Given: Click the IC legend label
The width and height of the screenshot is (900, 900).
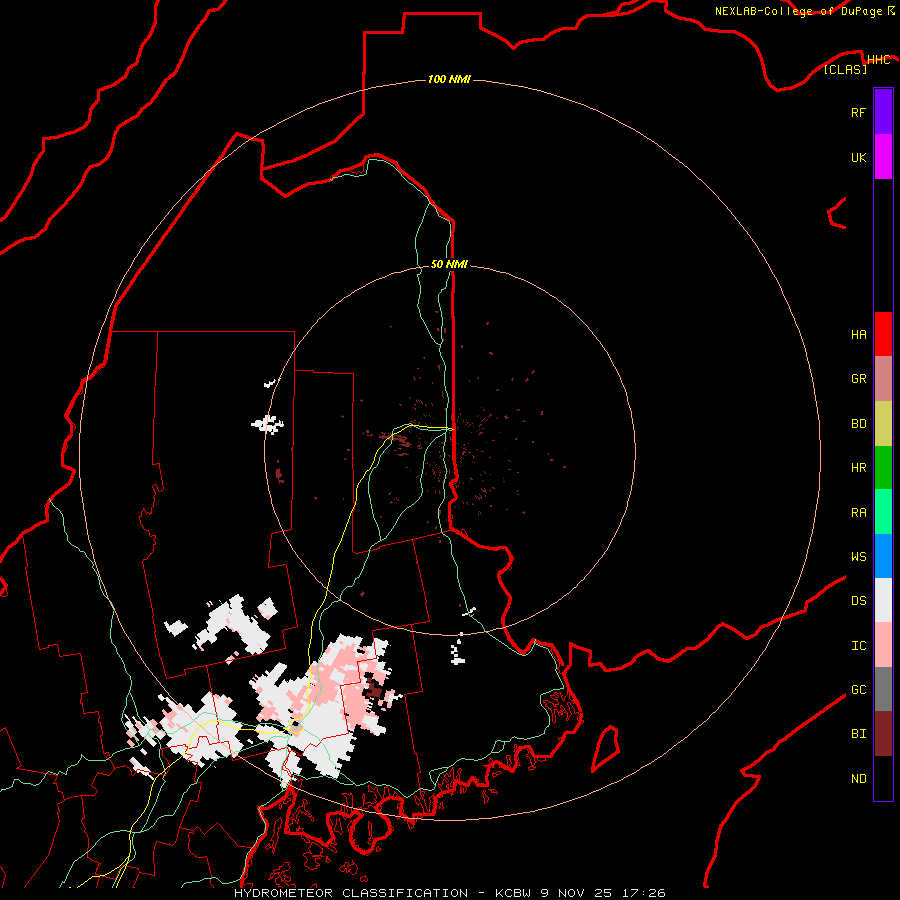Looking at the screenshot, I should pyautogui.click(x=858, y=646).
